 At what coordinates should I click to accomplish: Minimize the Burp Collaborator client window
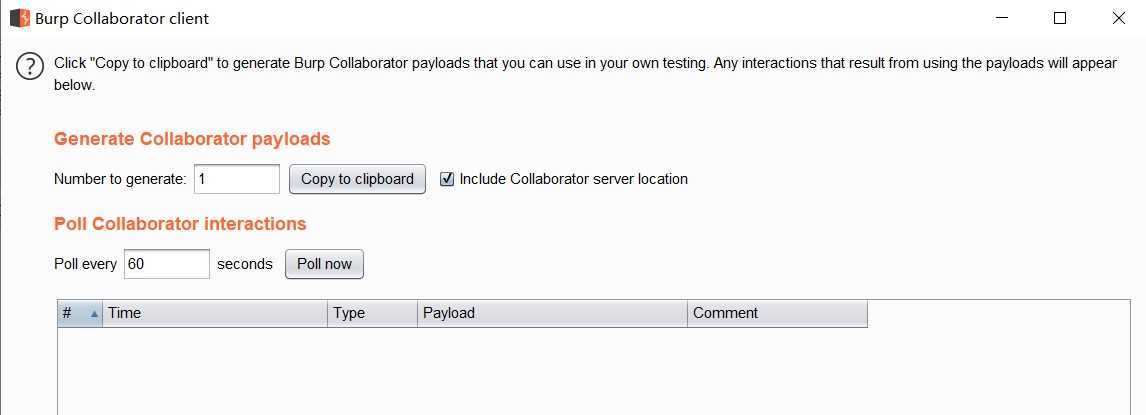tap(1002, 18)
